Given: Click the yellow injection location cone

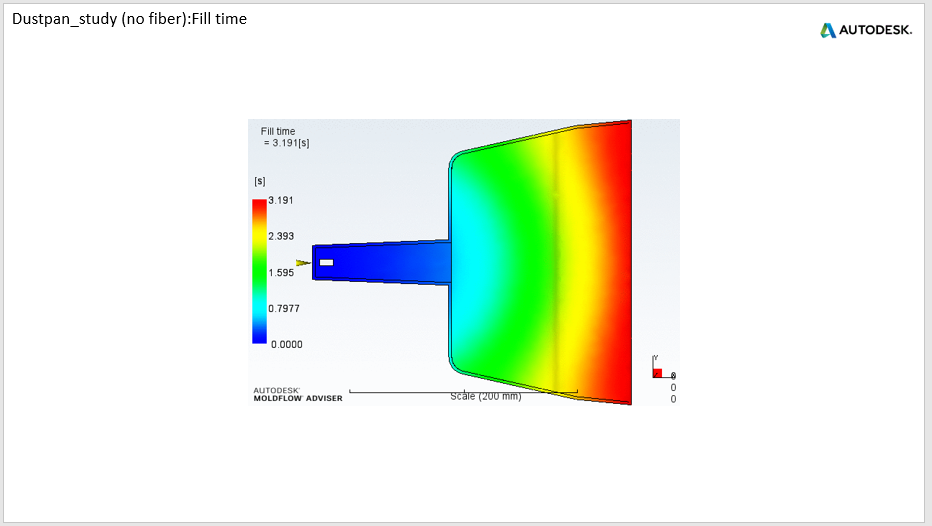Looking at the screenshot, I should [x=303, y=263].
